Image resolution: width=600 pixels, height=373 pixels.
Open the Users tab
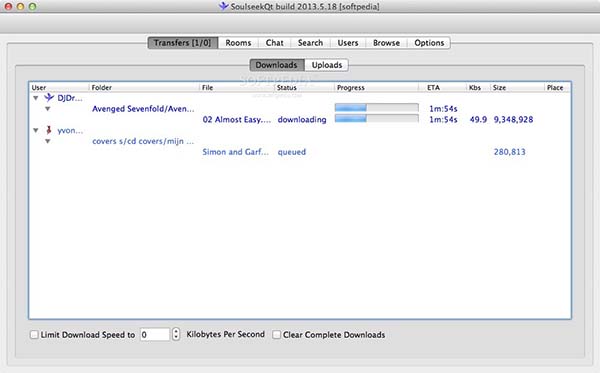pyautogui.click(x=348, y=43)
